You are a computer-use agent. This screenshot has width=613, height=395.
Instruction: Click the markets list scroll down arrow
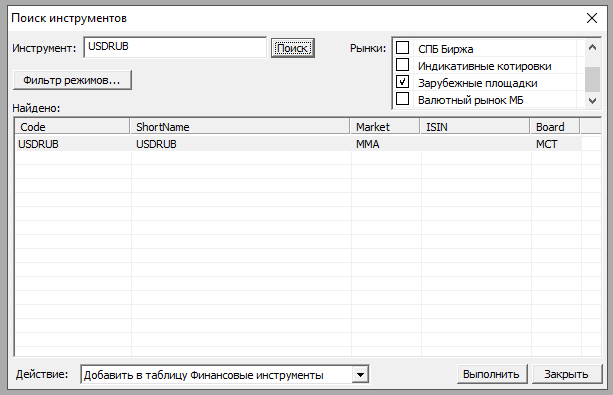tap(592, 101)
